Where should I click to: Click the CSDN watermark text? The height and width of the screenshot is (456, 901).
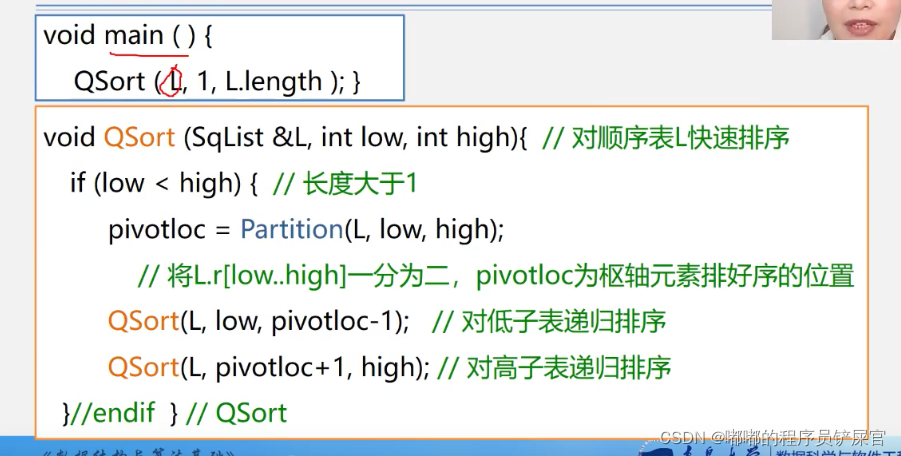[x=771, y=438]
